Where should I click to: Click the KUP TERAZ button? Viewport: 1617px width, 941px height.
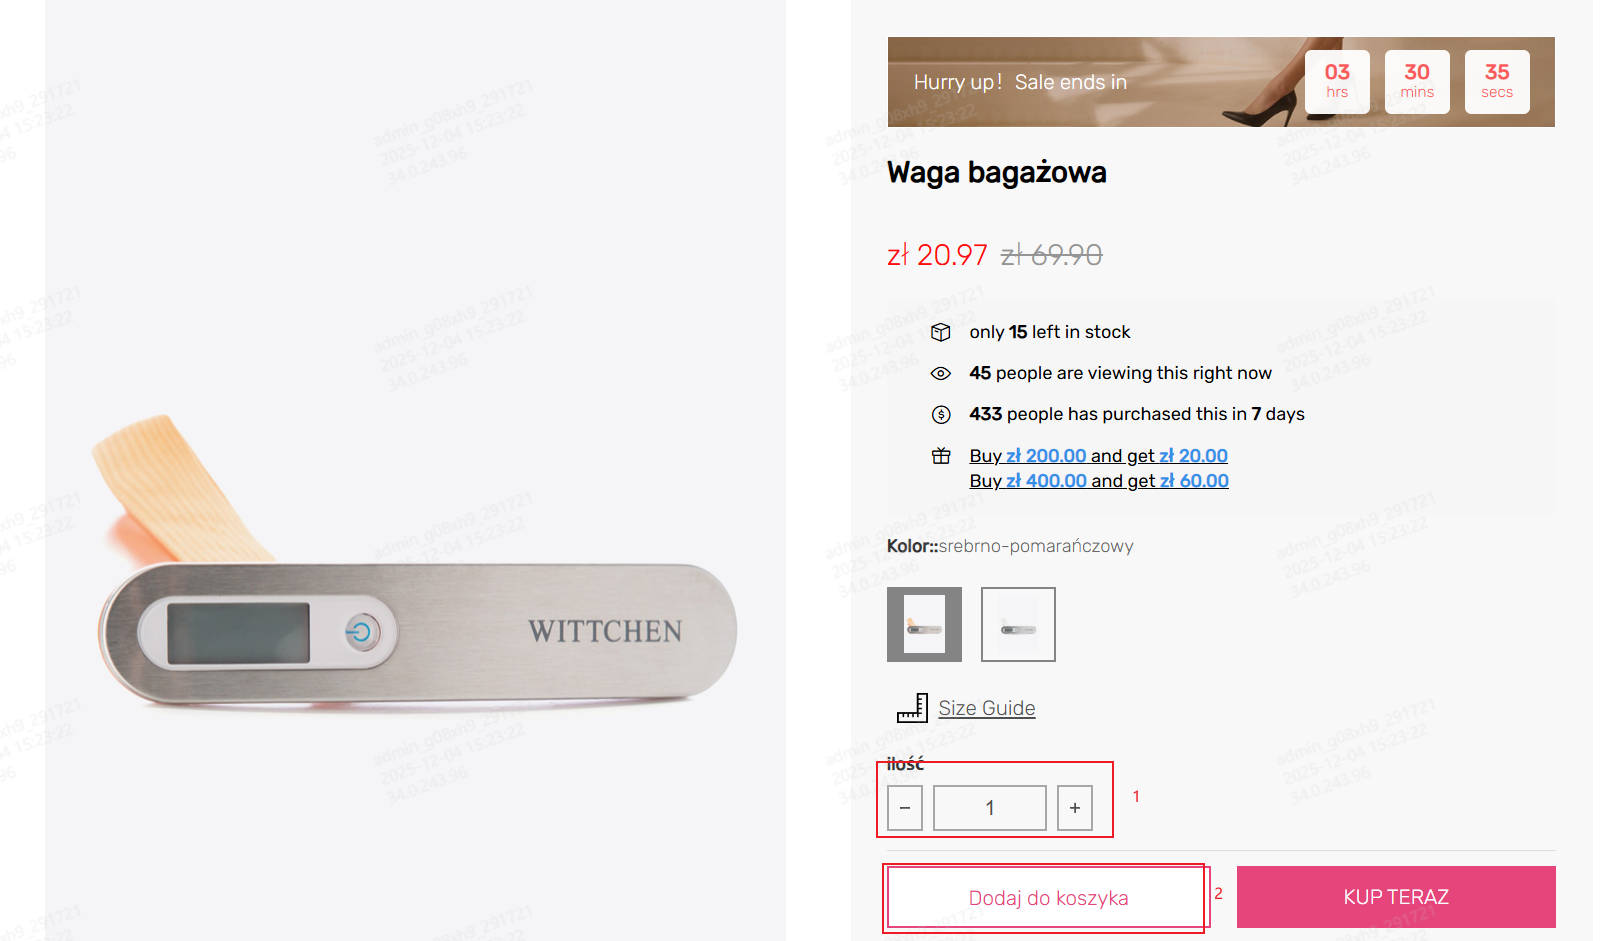[x=1396, y=897]
